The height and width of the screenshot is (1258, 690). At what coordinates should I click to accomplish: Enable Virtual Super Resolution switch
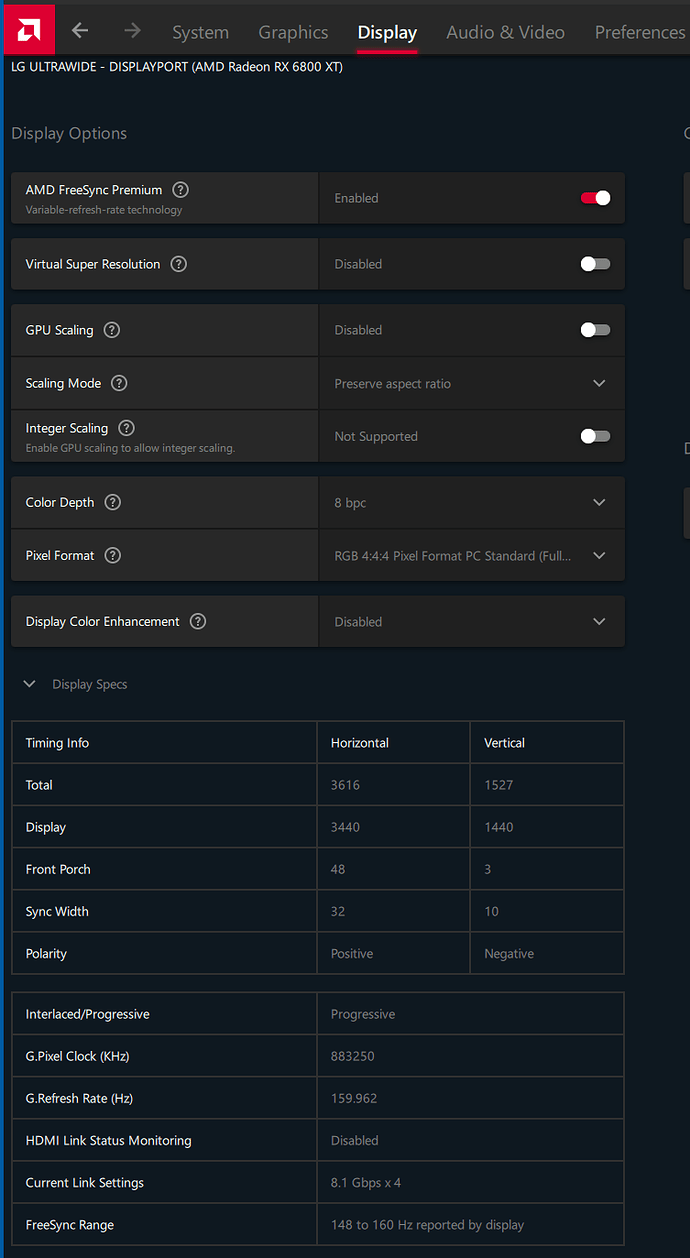(595, 264)
